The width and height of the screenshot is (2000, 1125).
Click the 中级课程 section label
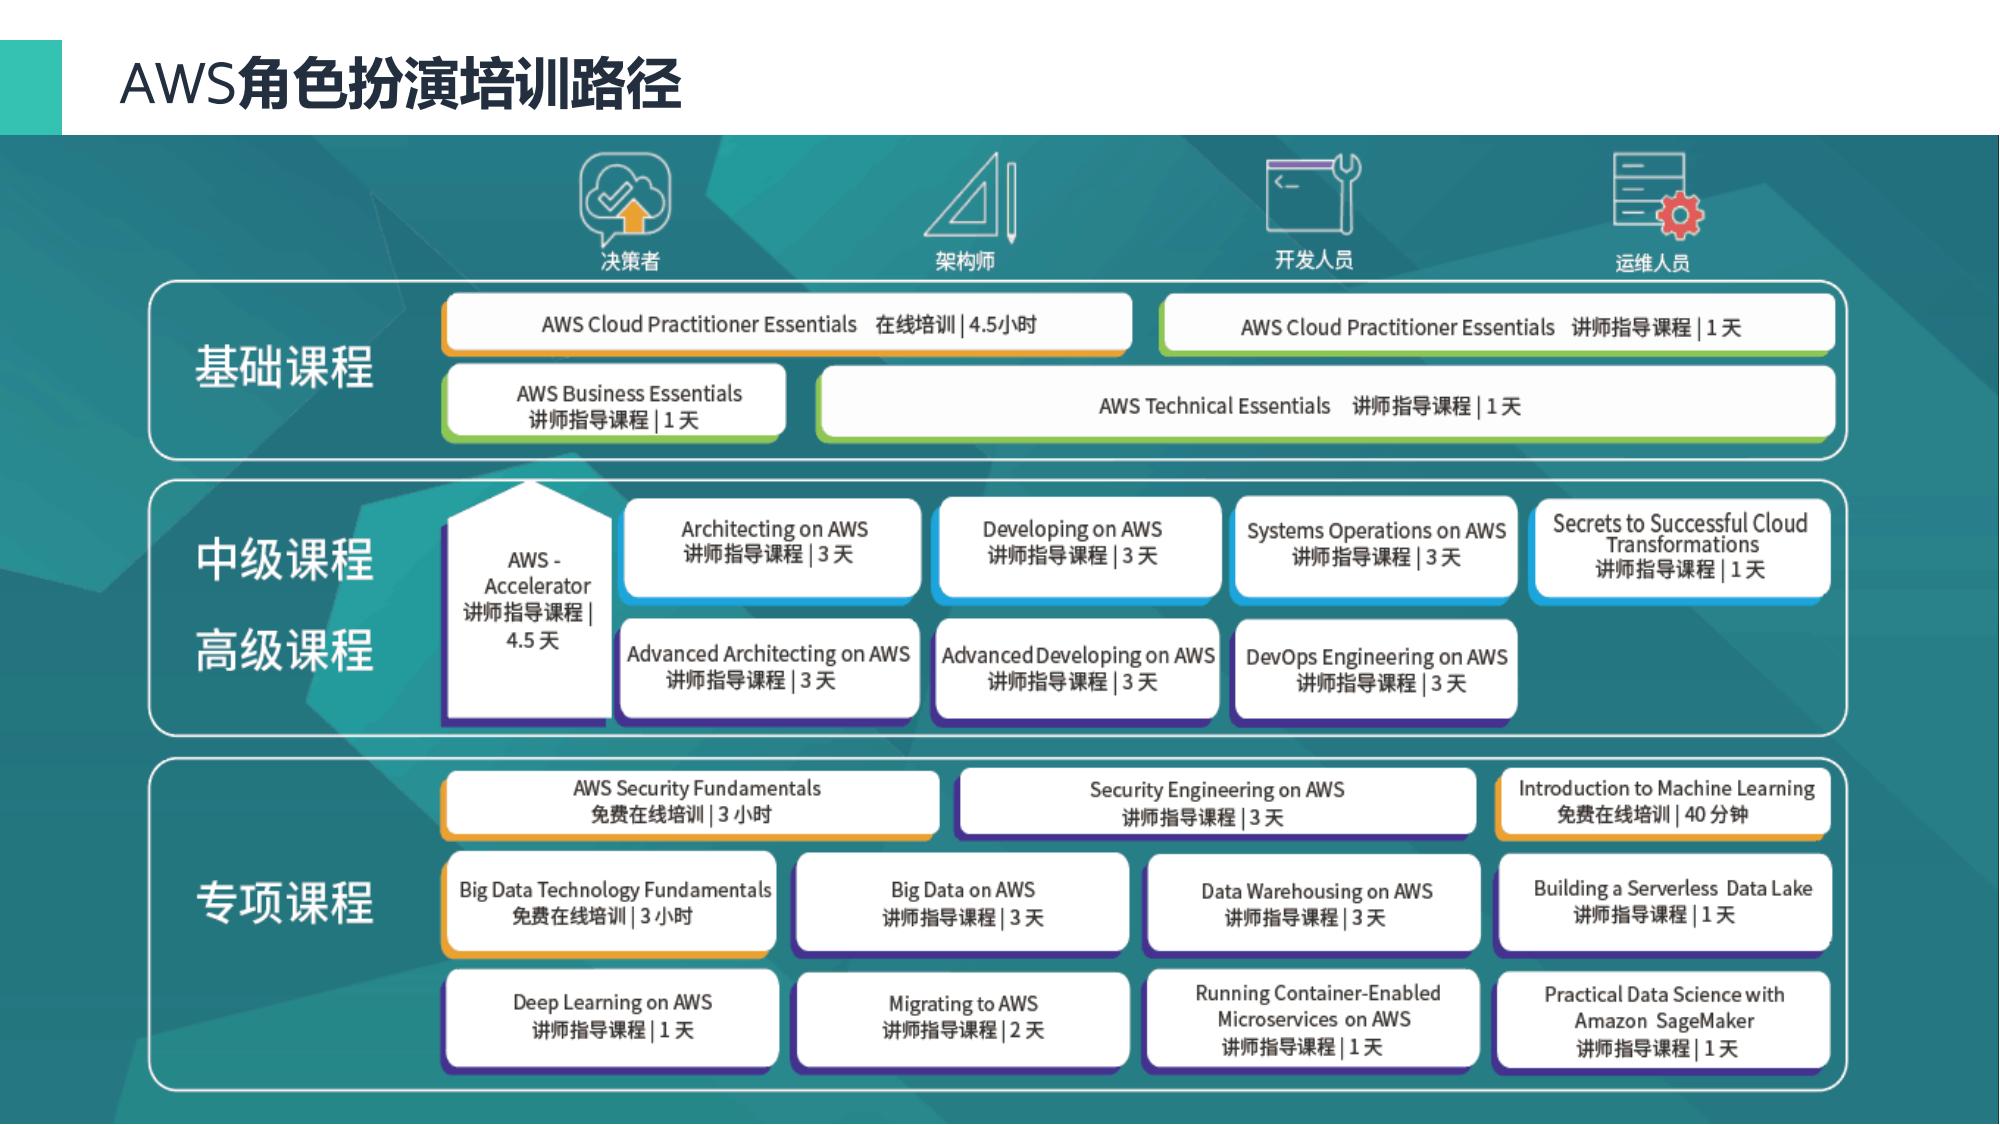coord(284,559)
